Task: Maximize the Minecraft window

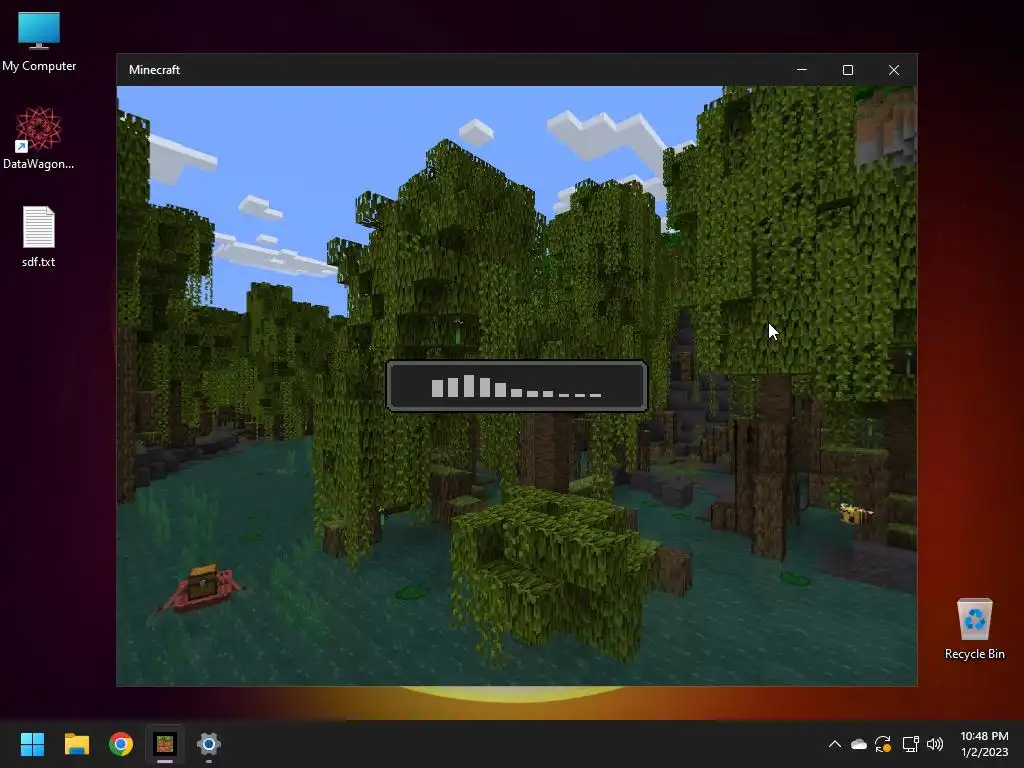Action: pyautogui.click(x=848, y=70)
